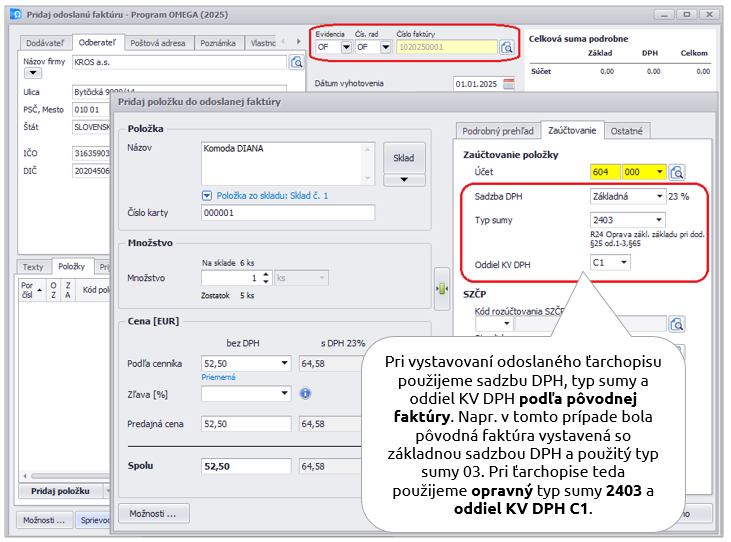Click the Možnosti button in item dialog
Screen dimensions: 731x542
pos(154,514)
